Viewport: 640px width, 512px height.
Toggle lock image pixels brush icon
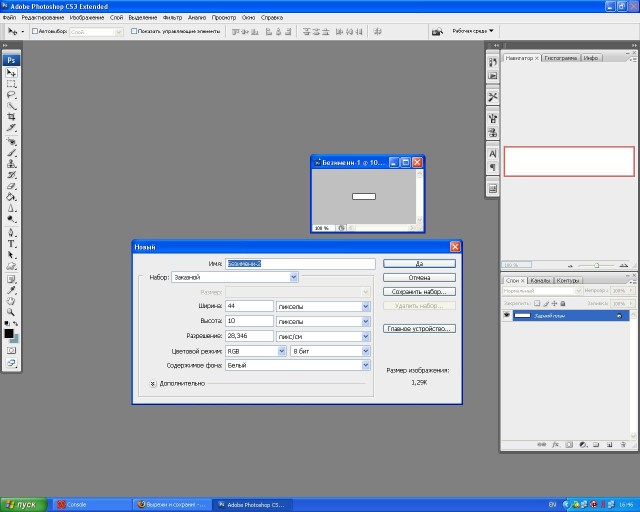546,303
